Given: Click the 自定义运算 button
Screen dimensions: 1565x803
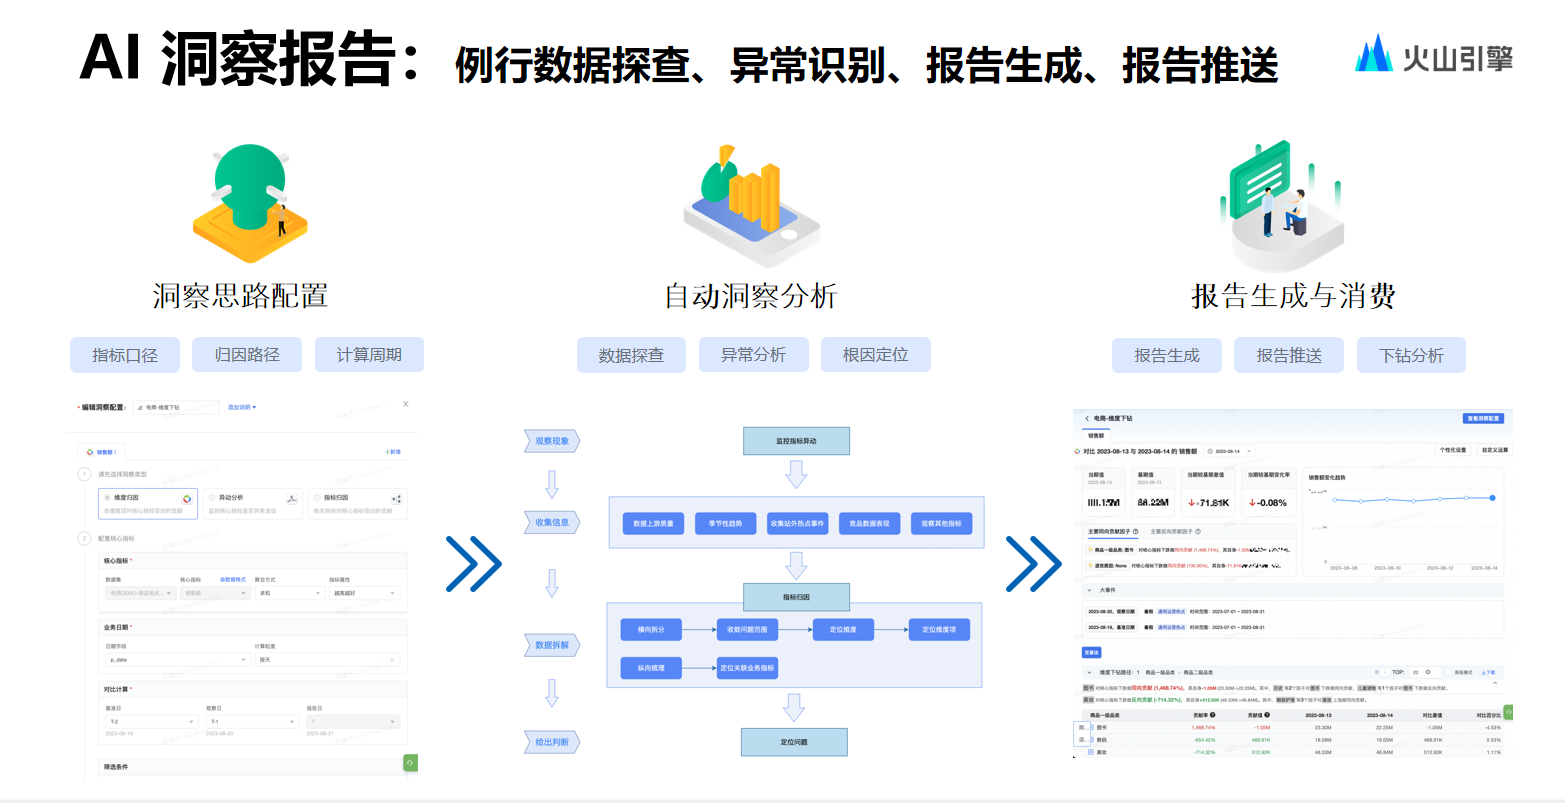Looking at the screenshot, I should 1495,450.
